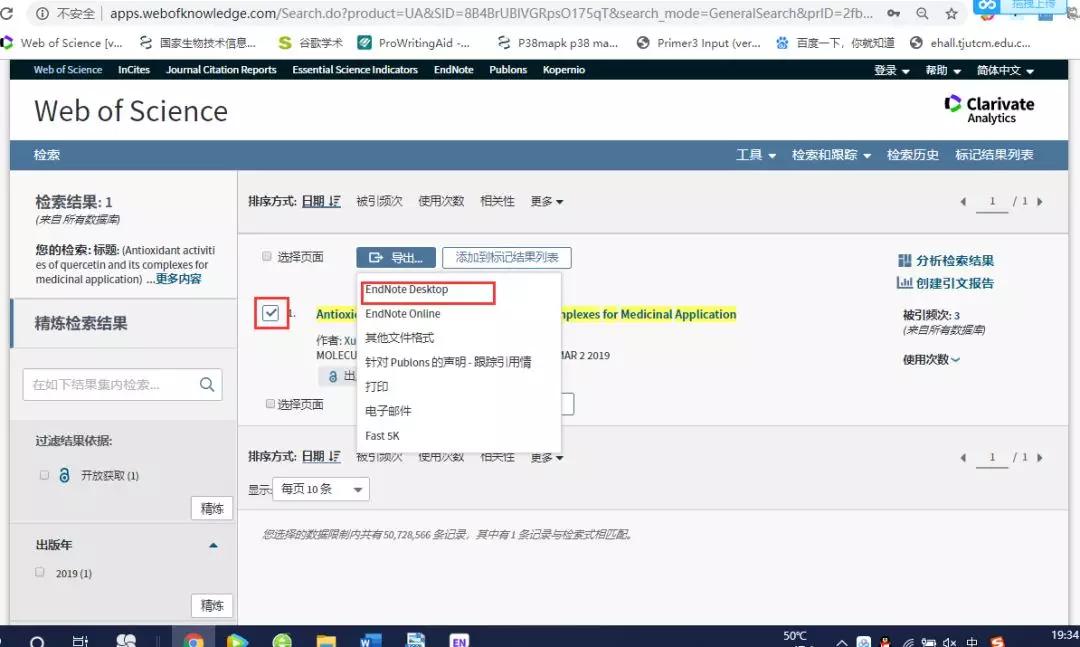The height and width of the screenshot is (647, 1080).
Task: Enable the 开放获取 filter checkbox
Action: [44, 475]
